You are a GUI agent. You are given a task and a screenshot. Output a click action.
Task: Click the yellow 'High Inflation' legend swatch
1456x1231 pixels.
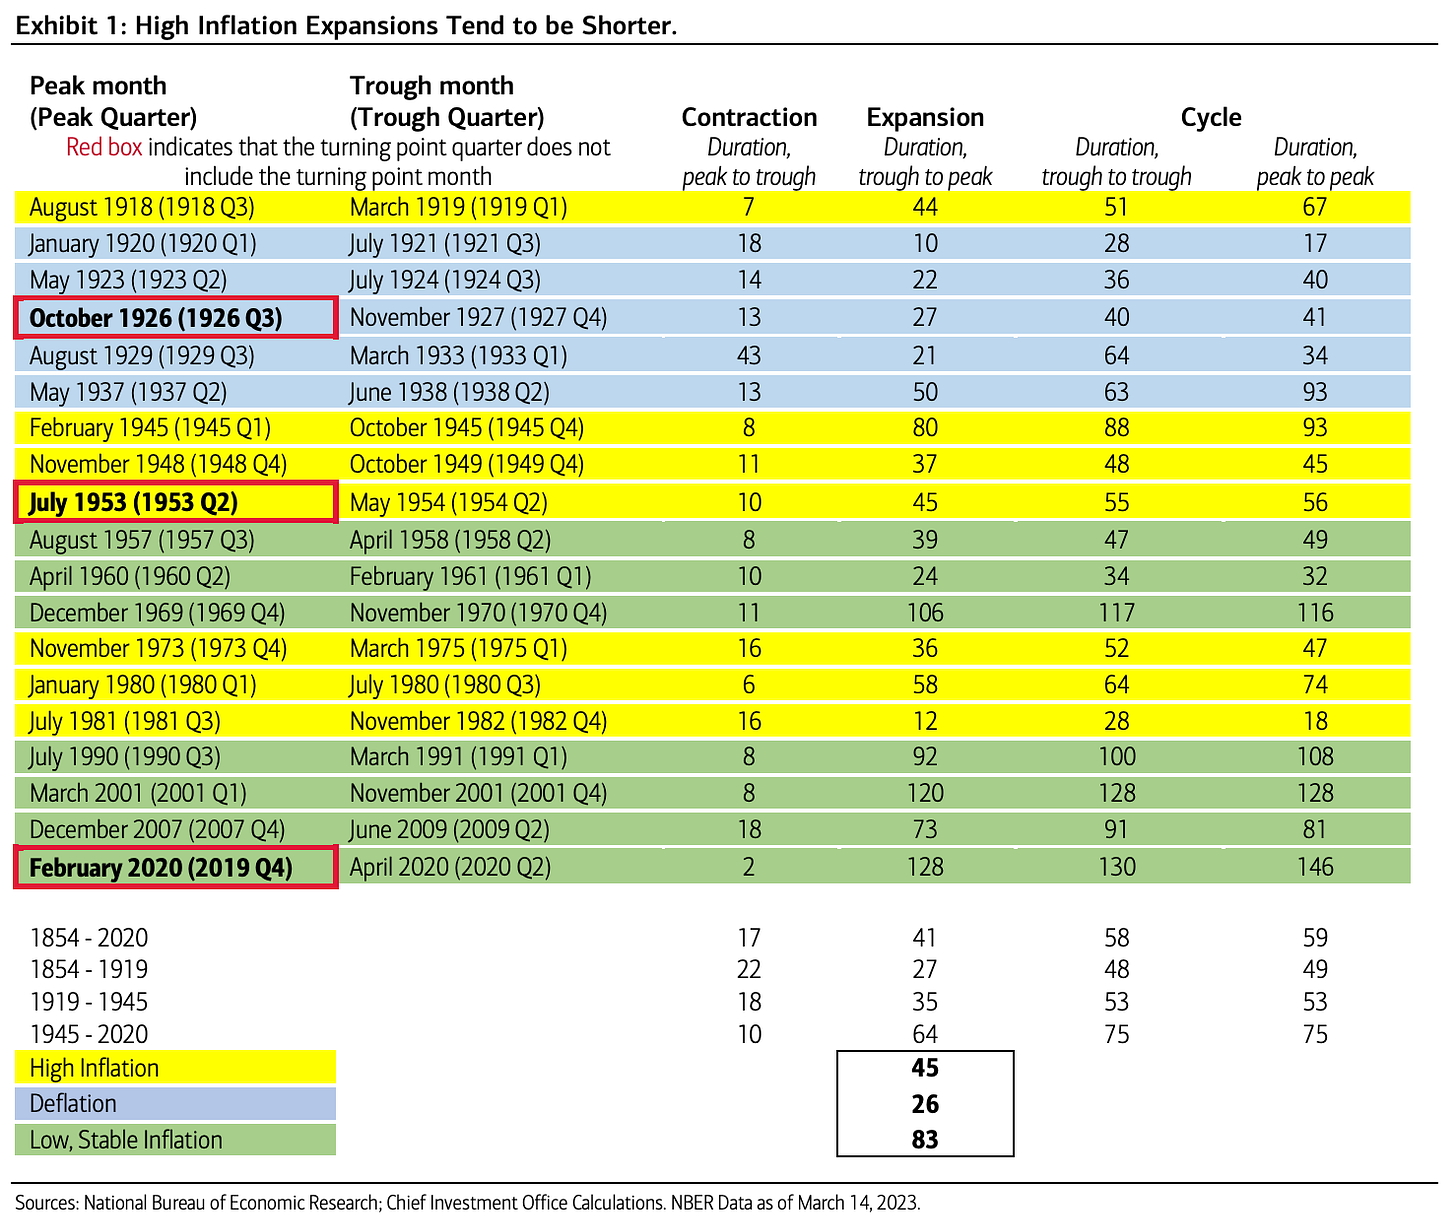click(x=175, y=1068)
